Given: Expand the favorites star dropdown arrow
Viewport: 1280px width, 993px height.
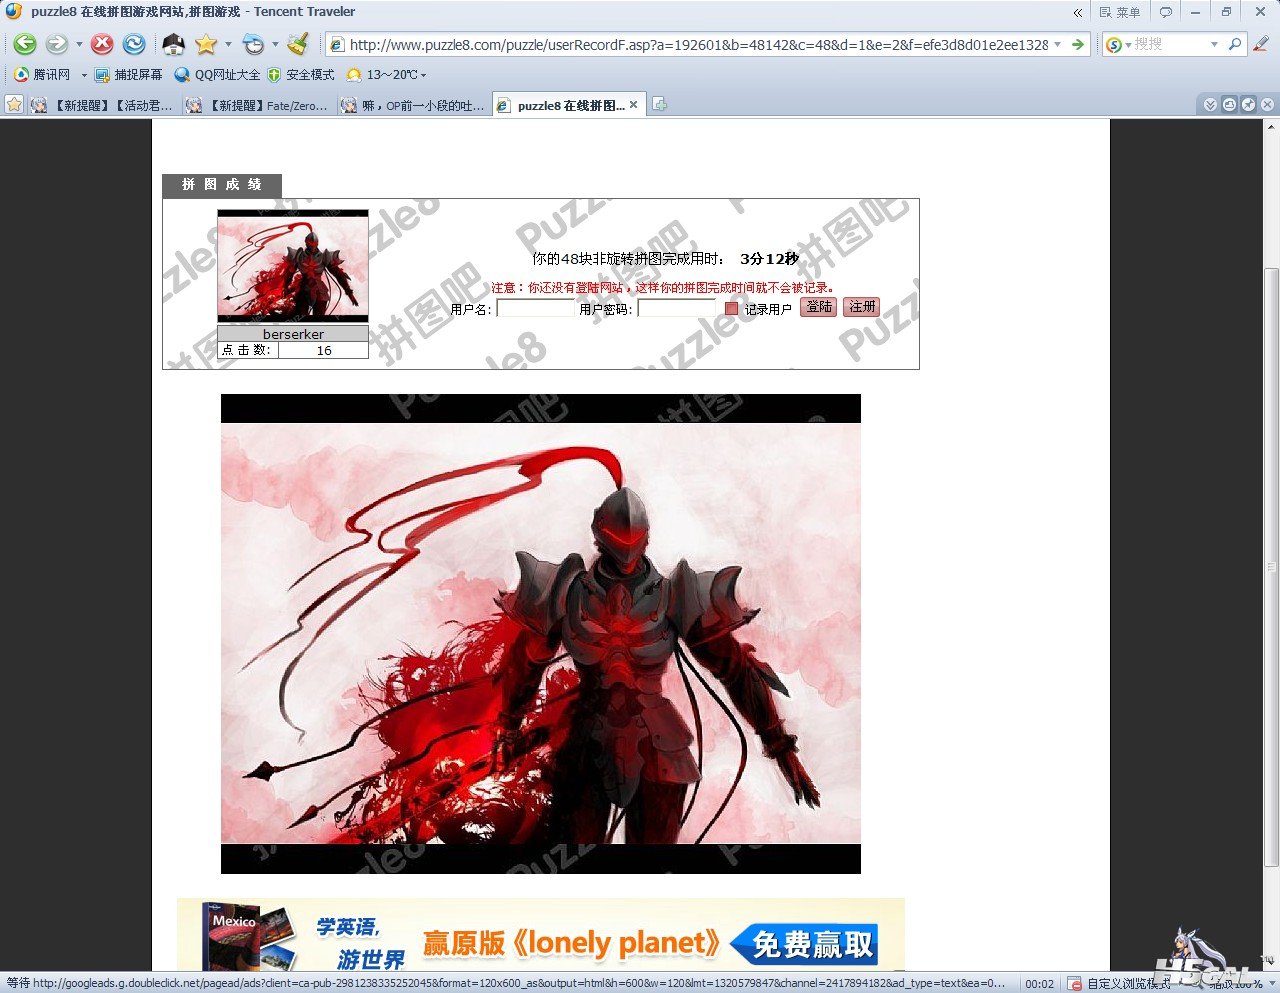Looking at the screenshot, I should pos(228,44).
